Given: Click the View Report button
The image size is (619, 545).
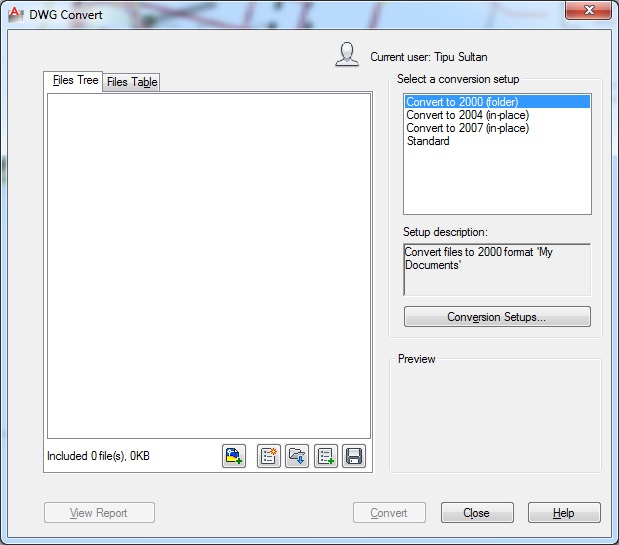Looking at the screenshot, I should [99, 513].
